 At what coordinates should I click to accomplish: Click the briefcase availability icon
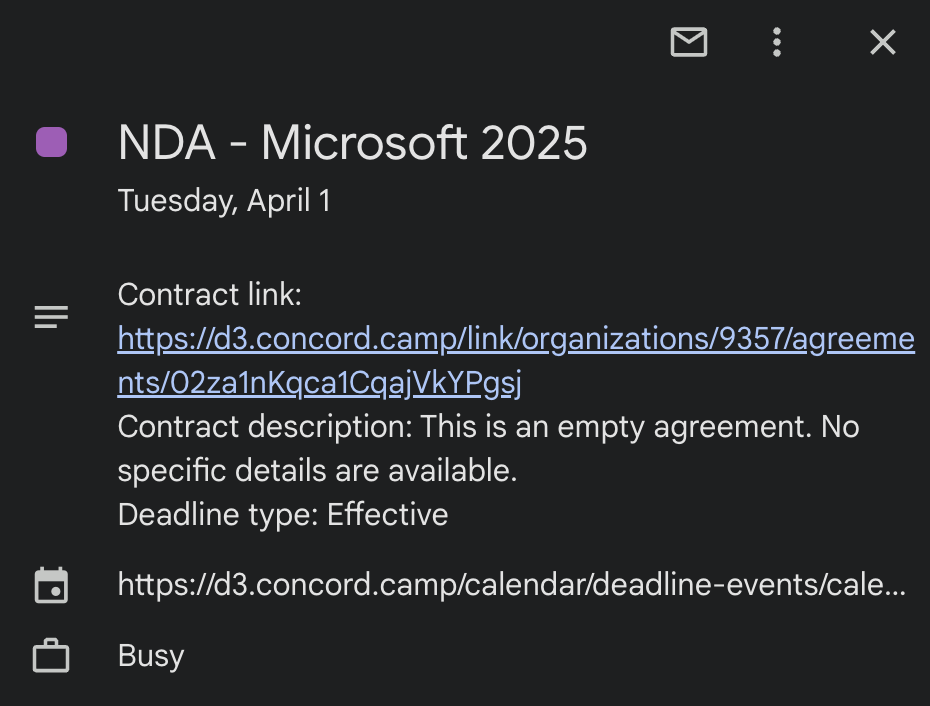52,657
